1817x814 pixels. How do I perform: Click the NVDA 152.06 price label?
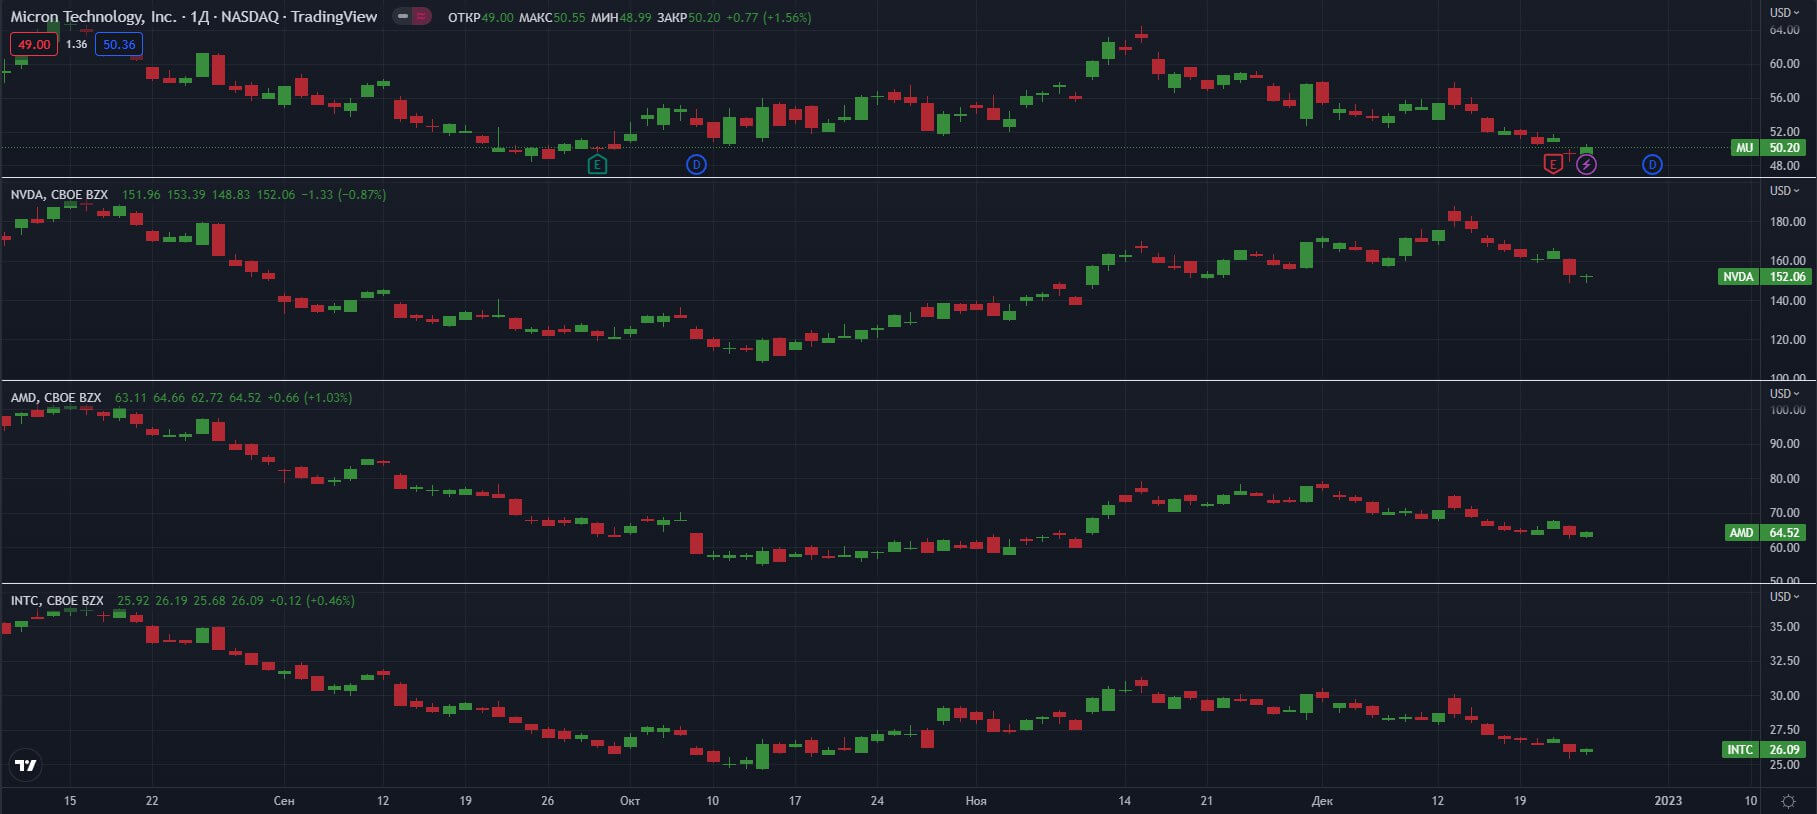pos(1764,276)
